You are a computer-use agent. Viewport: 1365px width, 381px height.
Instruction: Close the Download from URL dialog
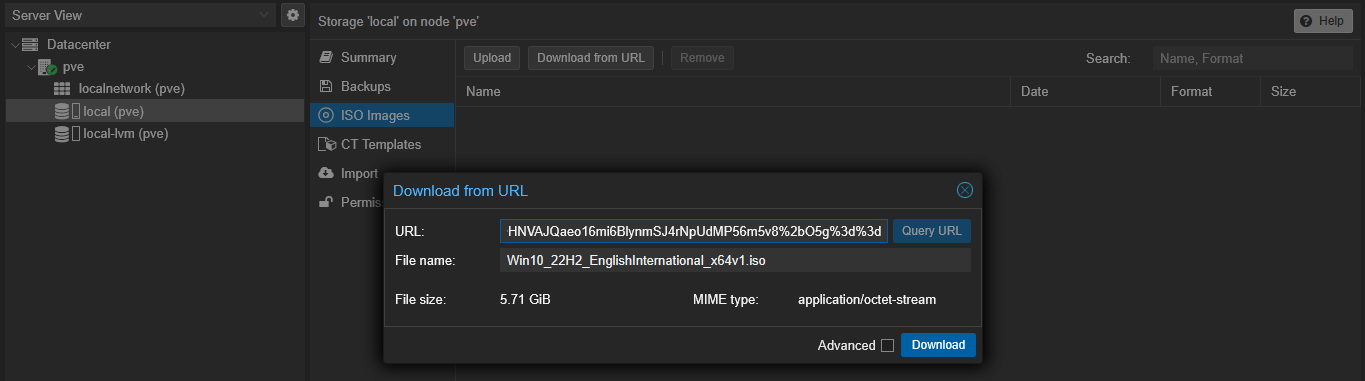(x=965, y=190)
